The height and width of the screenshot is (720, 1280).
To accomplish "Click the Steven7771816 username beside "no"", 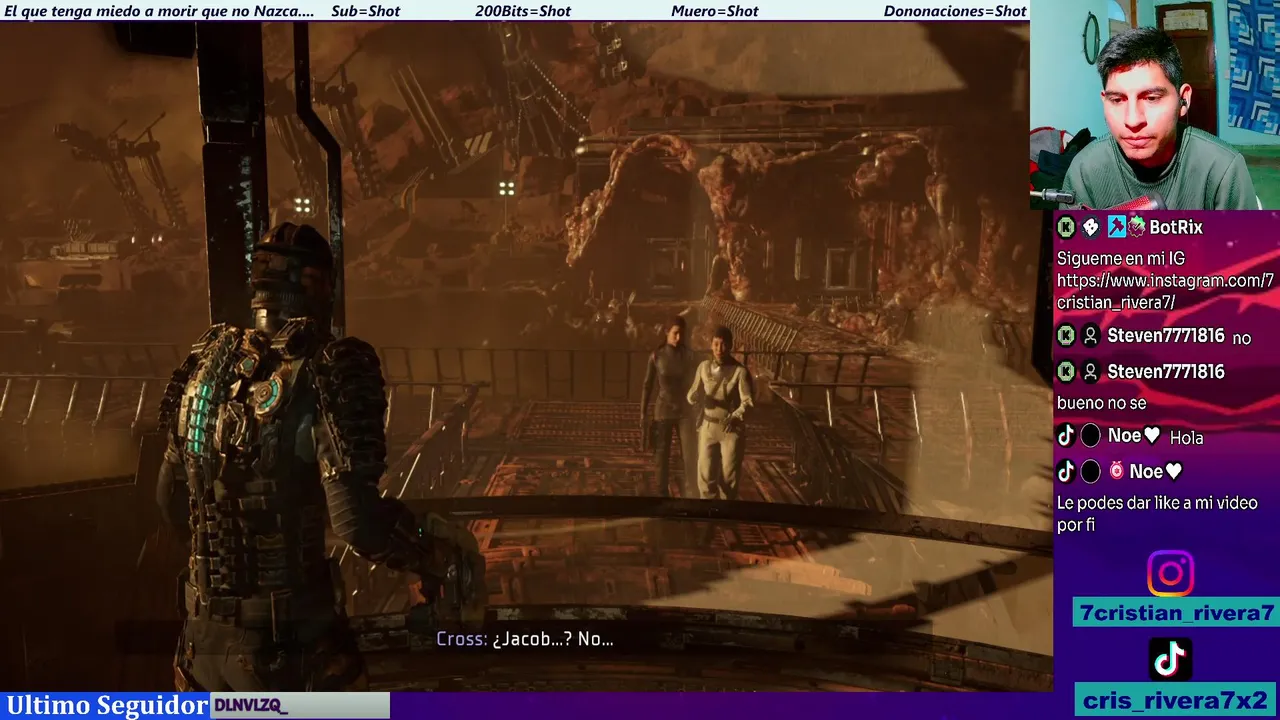I will pos(1166,337).
